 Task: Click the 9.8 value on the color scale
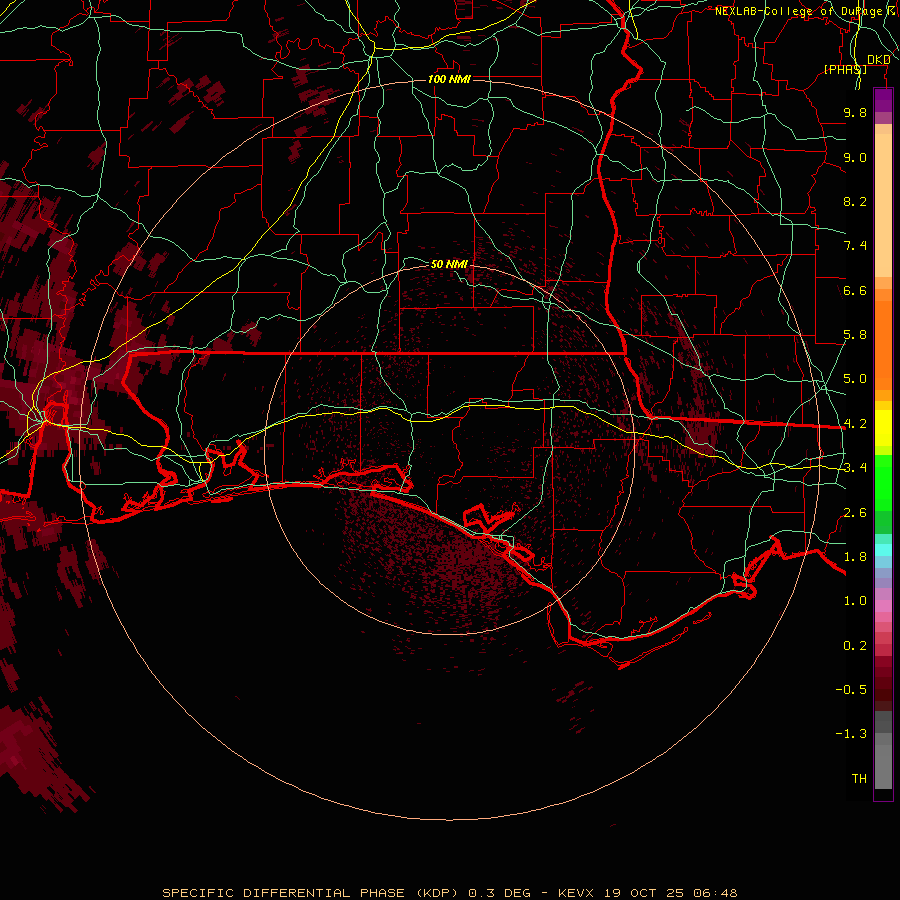point(855,112)
